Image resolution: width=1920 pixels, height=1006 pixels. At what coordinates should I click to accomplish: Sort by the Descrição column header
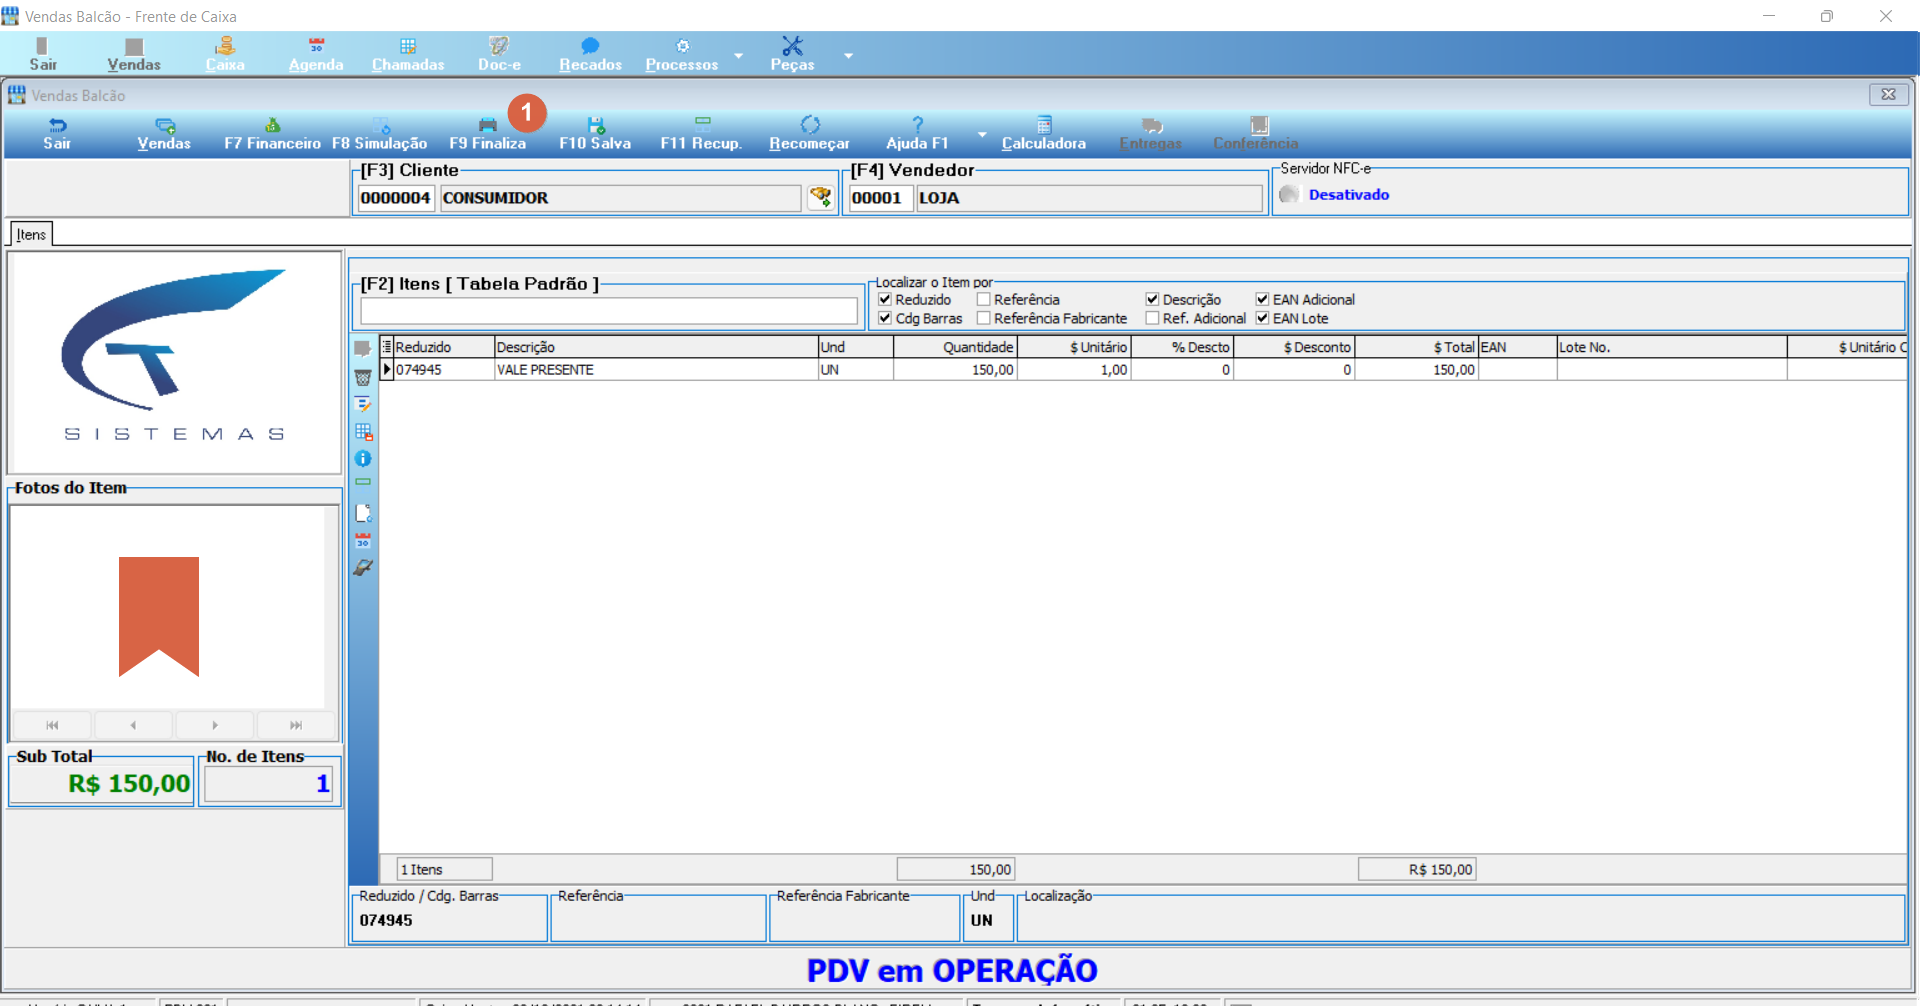[x=656, y=347]
